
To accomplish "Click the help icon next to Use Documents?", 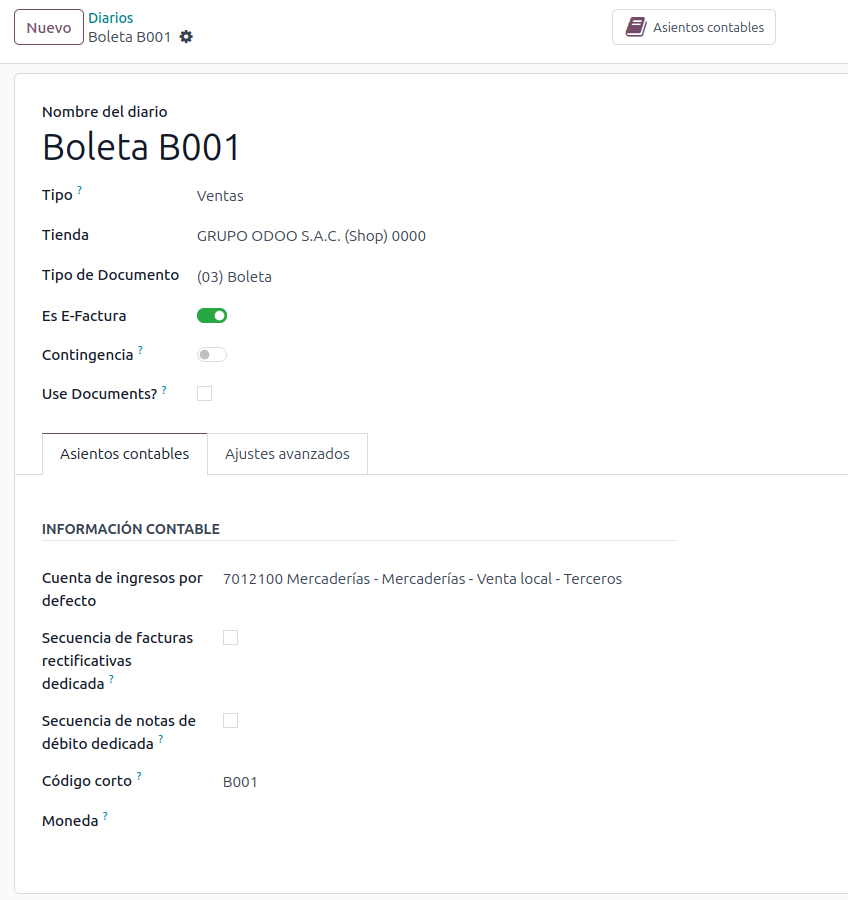I will click(x=164, y=389).
